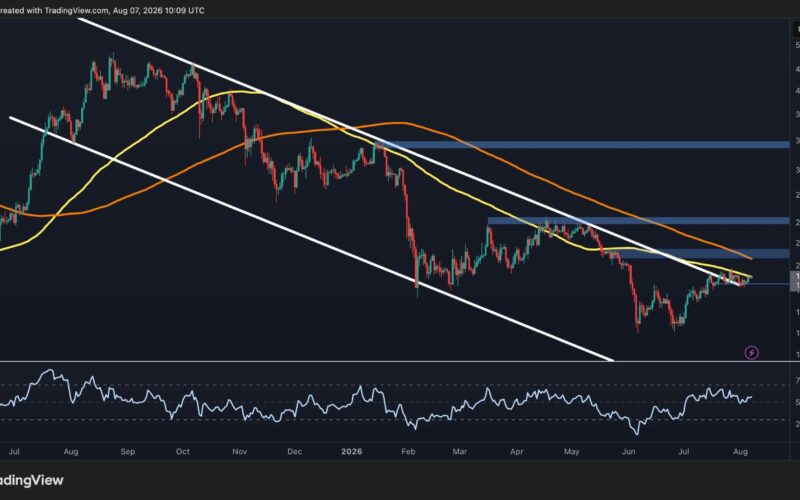Screen dimensions: 800x500
Task: Open the TradingView logo in the footer
Action: pyautogui.click(x=32, y=480)
